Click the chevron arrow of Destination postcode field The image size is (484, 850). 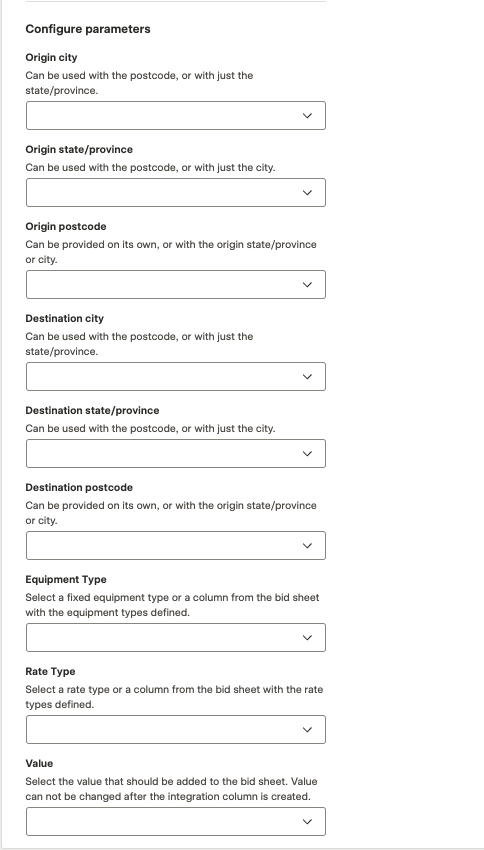tap(307, 546)
